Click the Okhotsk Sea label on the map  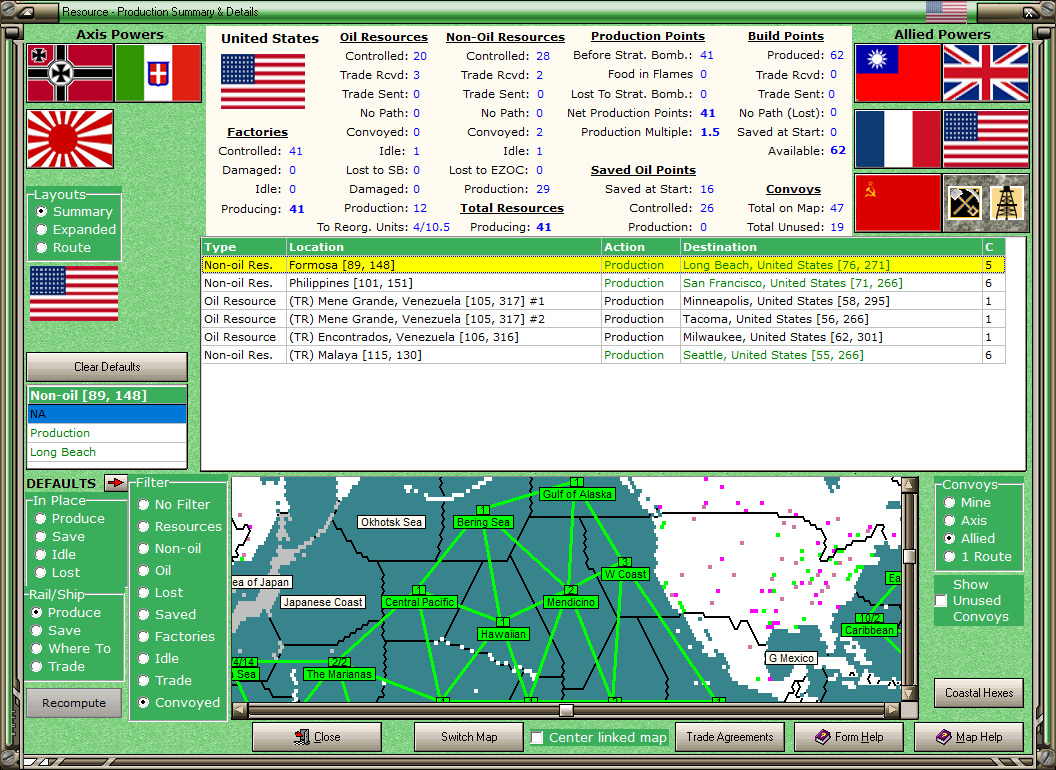pyautogui.click(x=391, y=522)
